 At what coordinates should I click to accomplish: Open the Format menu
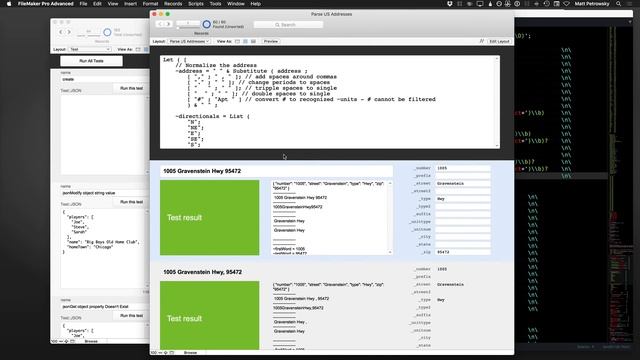click(150, 4)
